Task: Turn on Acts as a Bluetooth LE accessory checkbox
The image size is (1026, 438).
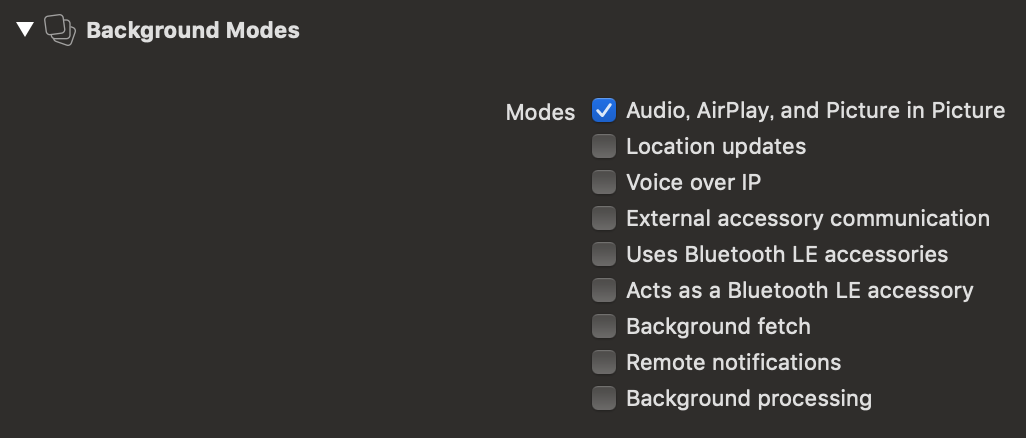Action: click(604, 290)
